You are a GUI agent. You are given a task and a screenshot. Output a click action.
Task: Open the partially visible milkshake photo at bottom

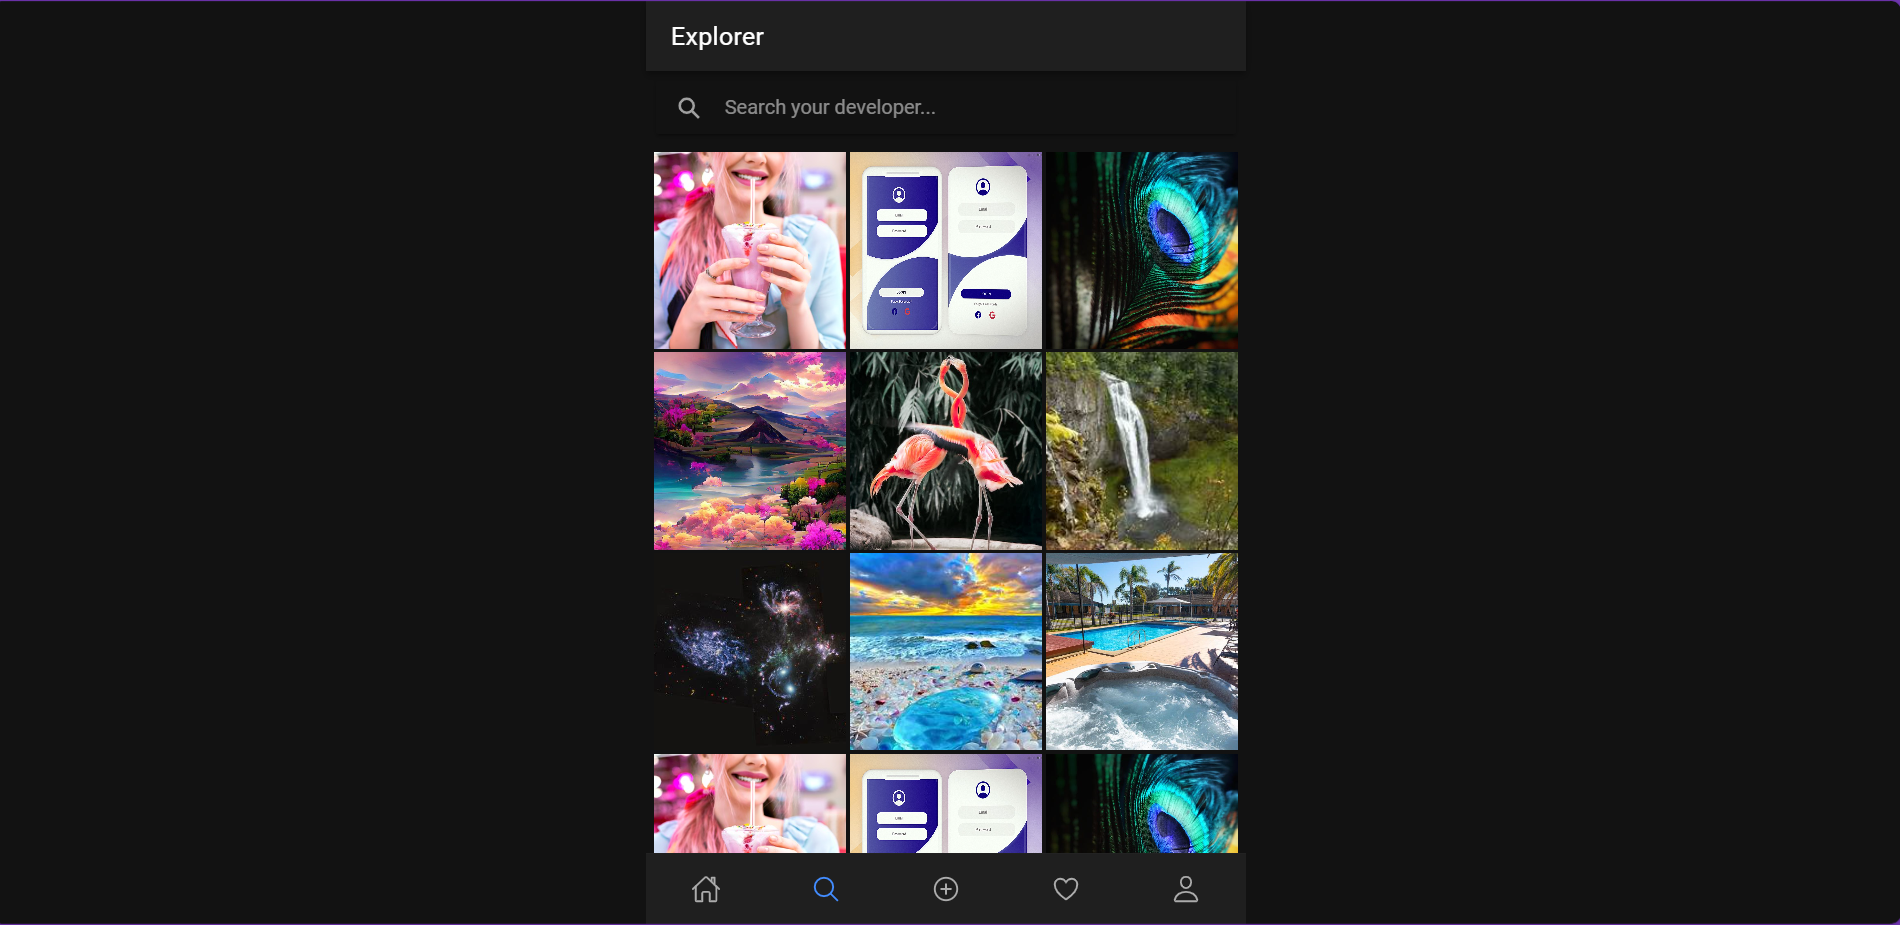coord(750,803)
